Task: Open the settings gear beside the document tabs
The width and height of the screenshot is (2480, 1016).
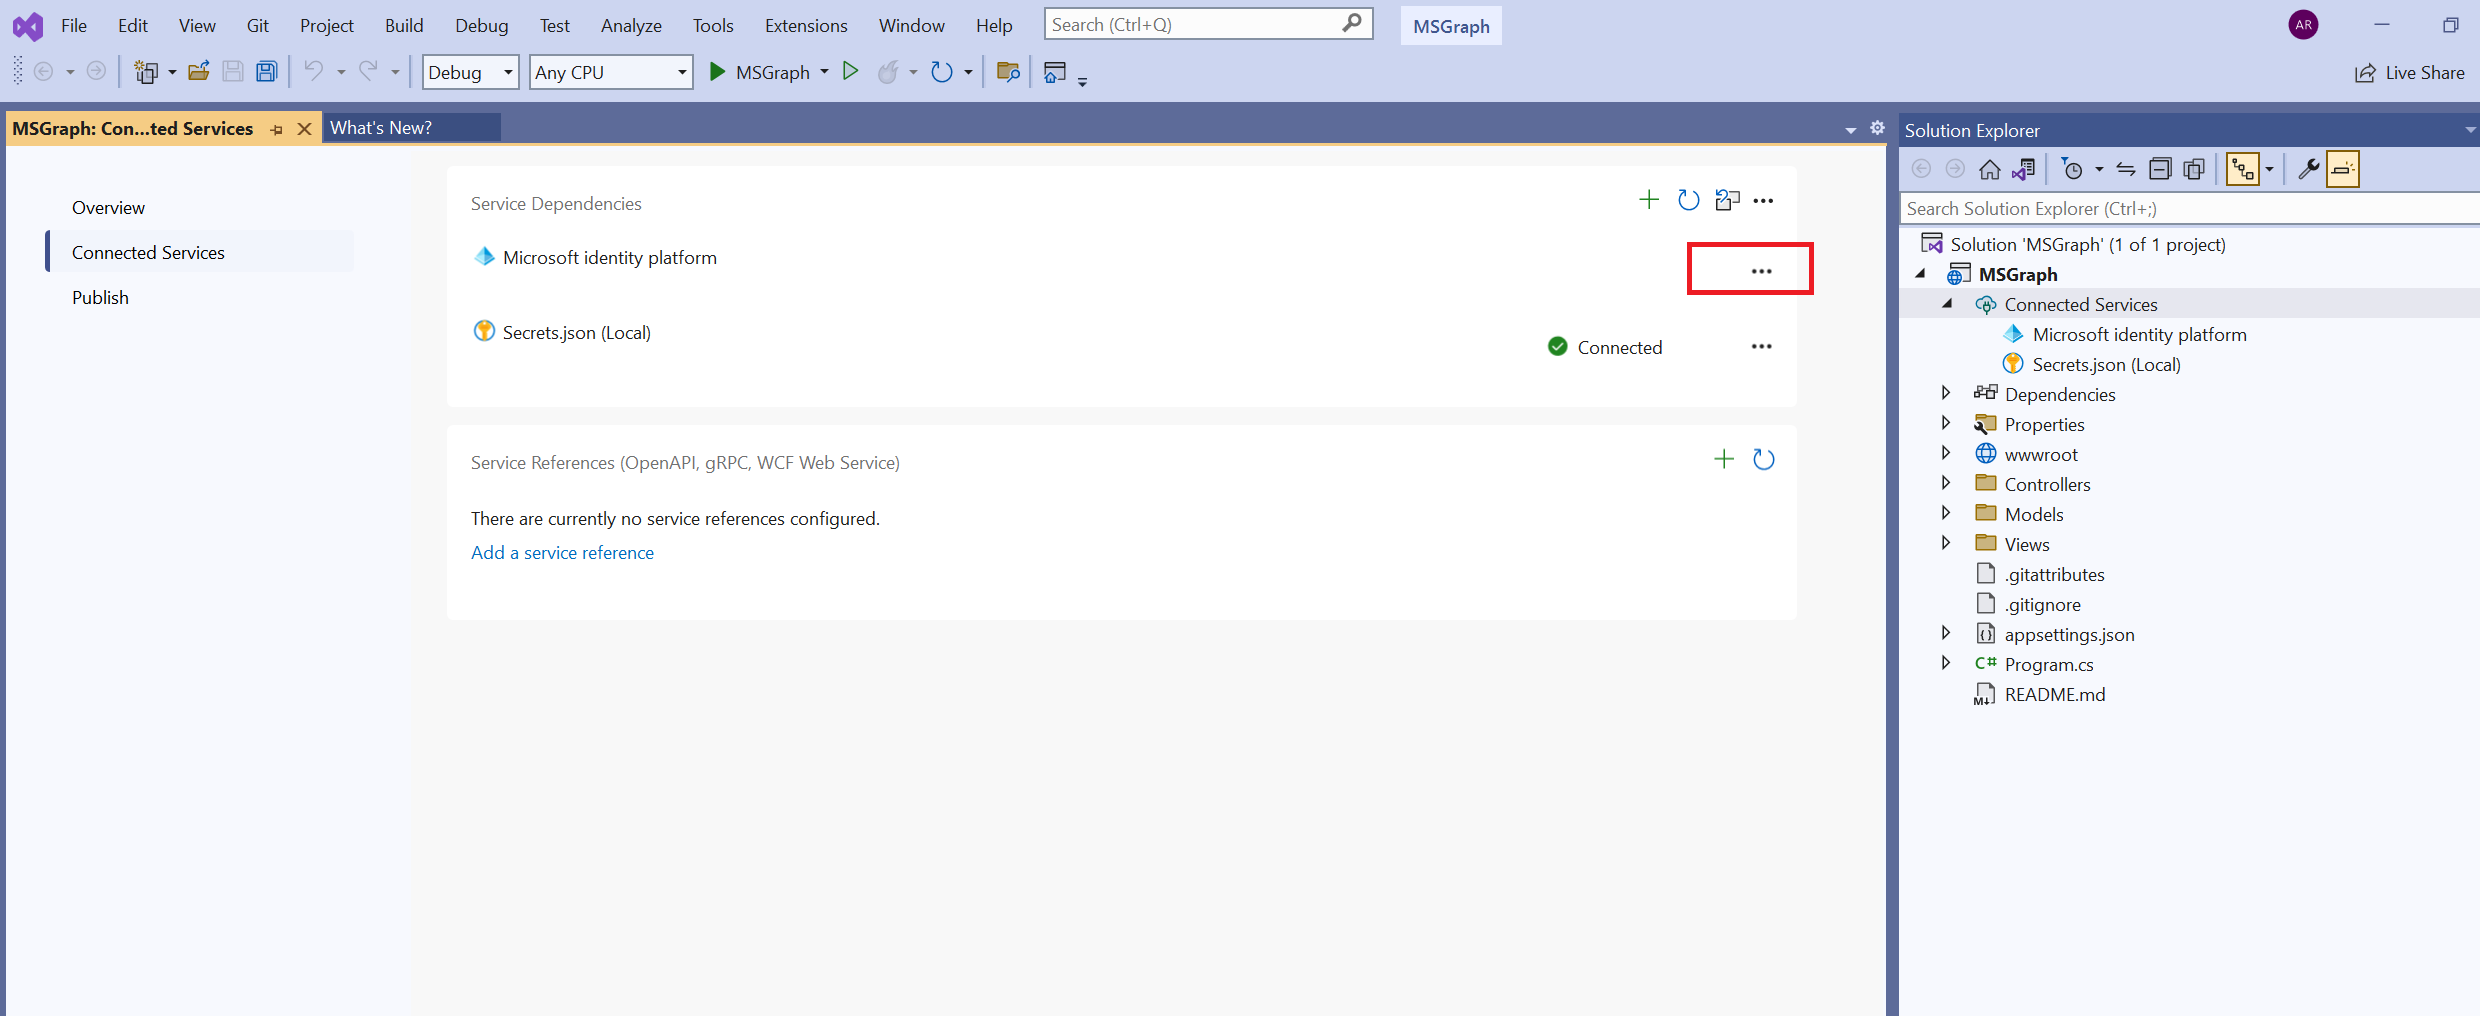Action: point(1877,128)
